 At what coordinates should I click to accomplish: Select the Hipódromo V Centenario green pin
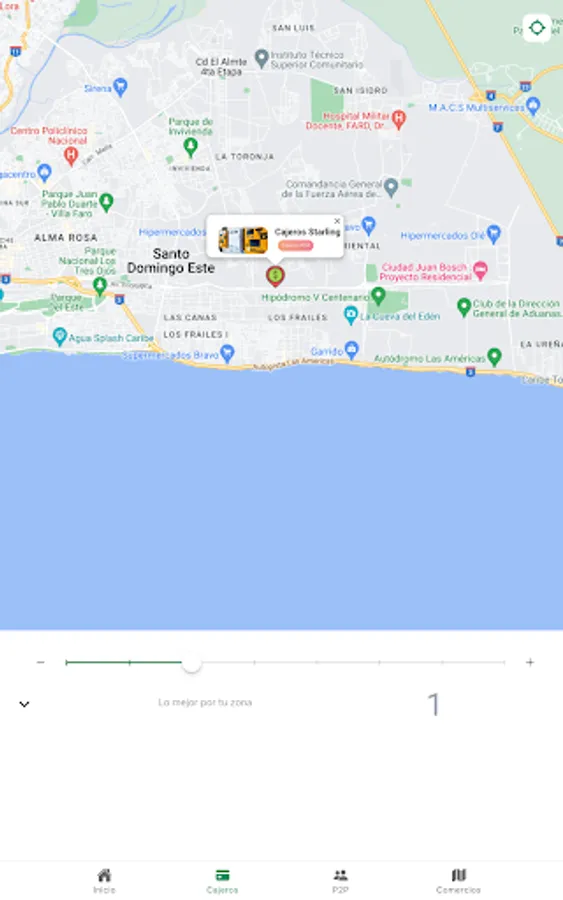pyautogui.click(x=378, y=296)
